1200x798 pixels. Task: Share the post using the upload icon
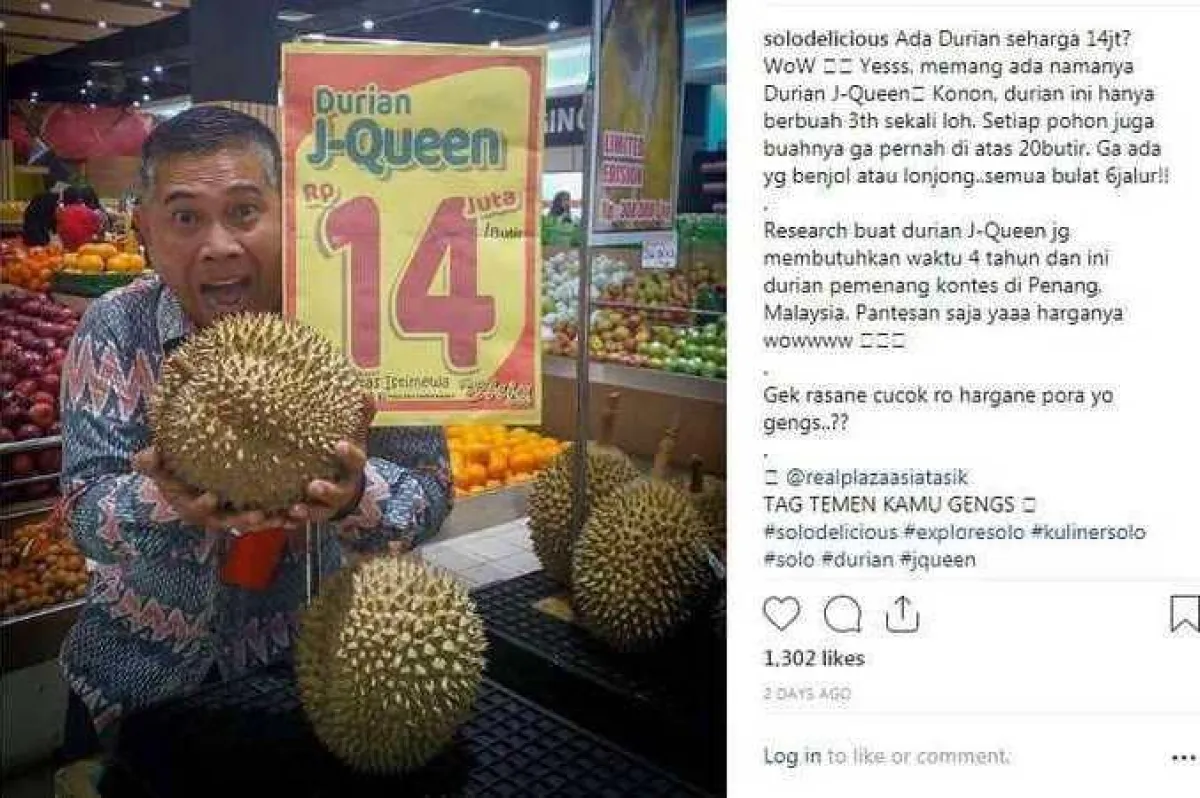coord(902,613)
